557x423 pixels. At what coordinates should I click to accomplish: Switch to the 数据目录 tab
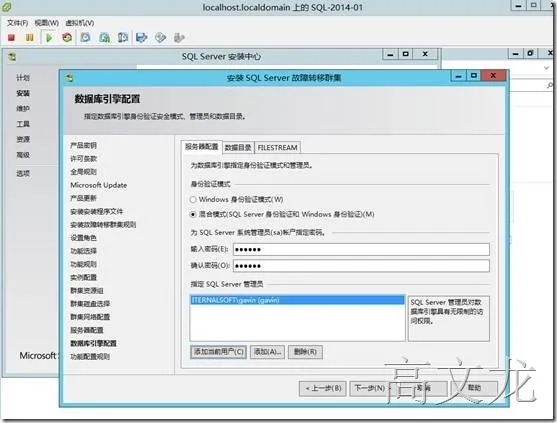tap(238, 147)
